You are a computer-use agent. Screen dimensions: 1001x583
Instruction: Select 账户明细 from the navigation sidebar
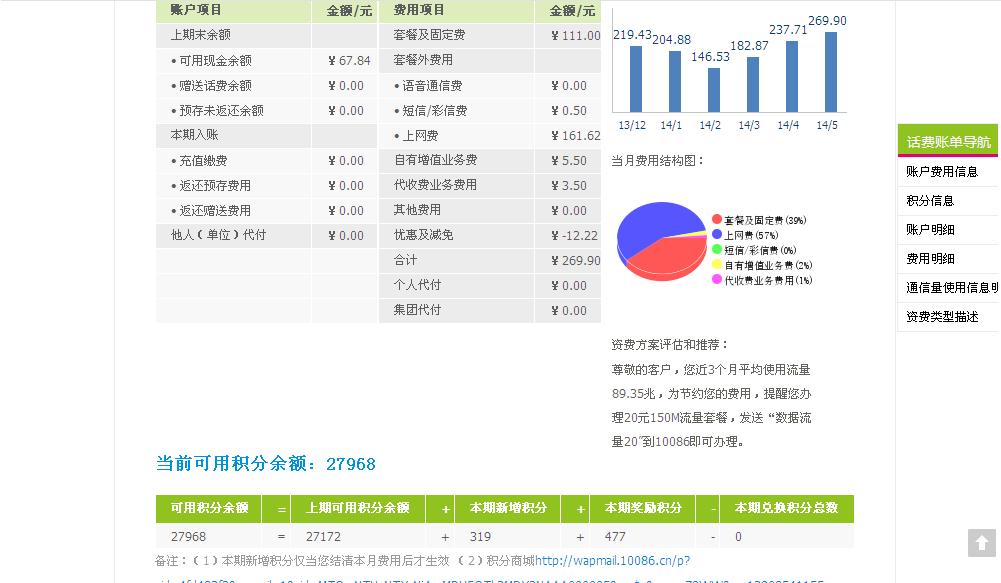click(930, 230)
